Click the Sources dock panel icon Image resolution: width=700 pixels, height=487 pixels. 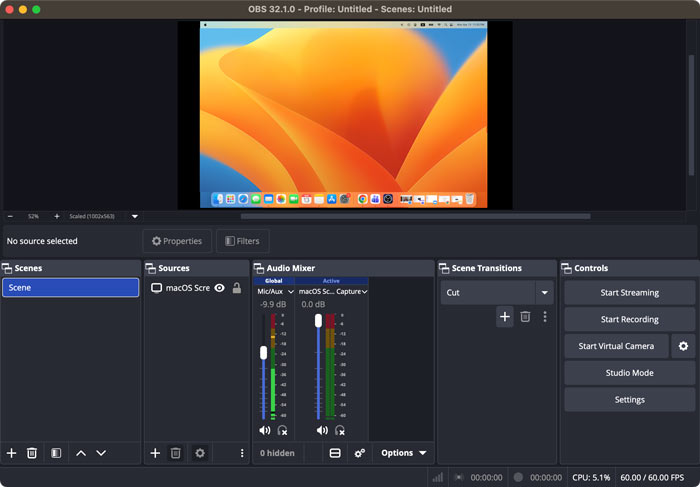pos(151,268)
